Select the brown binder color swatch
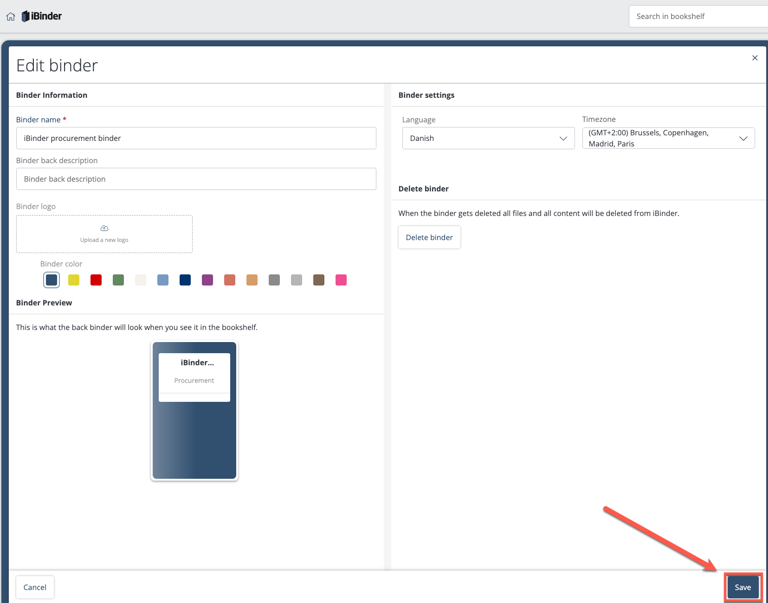Screen dimensions: 768x603 pos(319,280)
